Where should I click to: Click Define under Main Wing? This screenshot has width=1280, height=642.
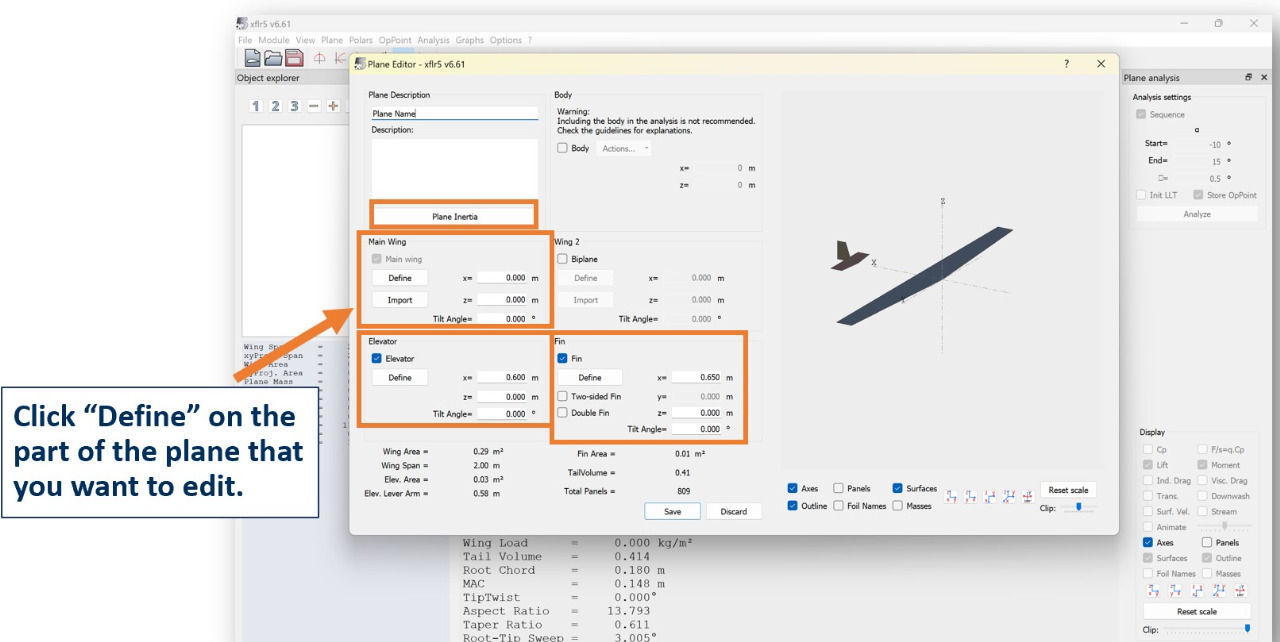coord(400,278)
